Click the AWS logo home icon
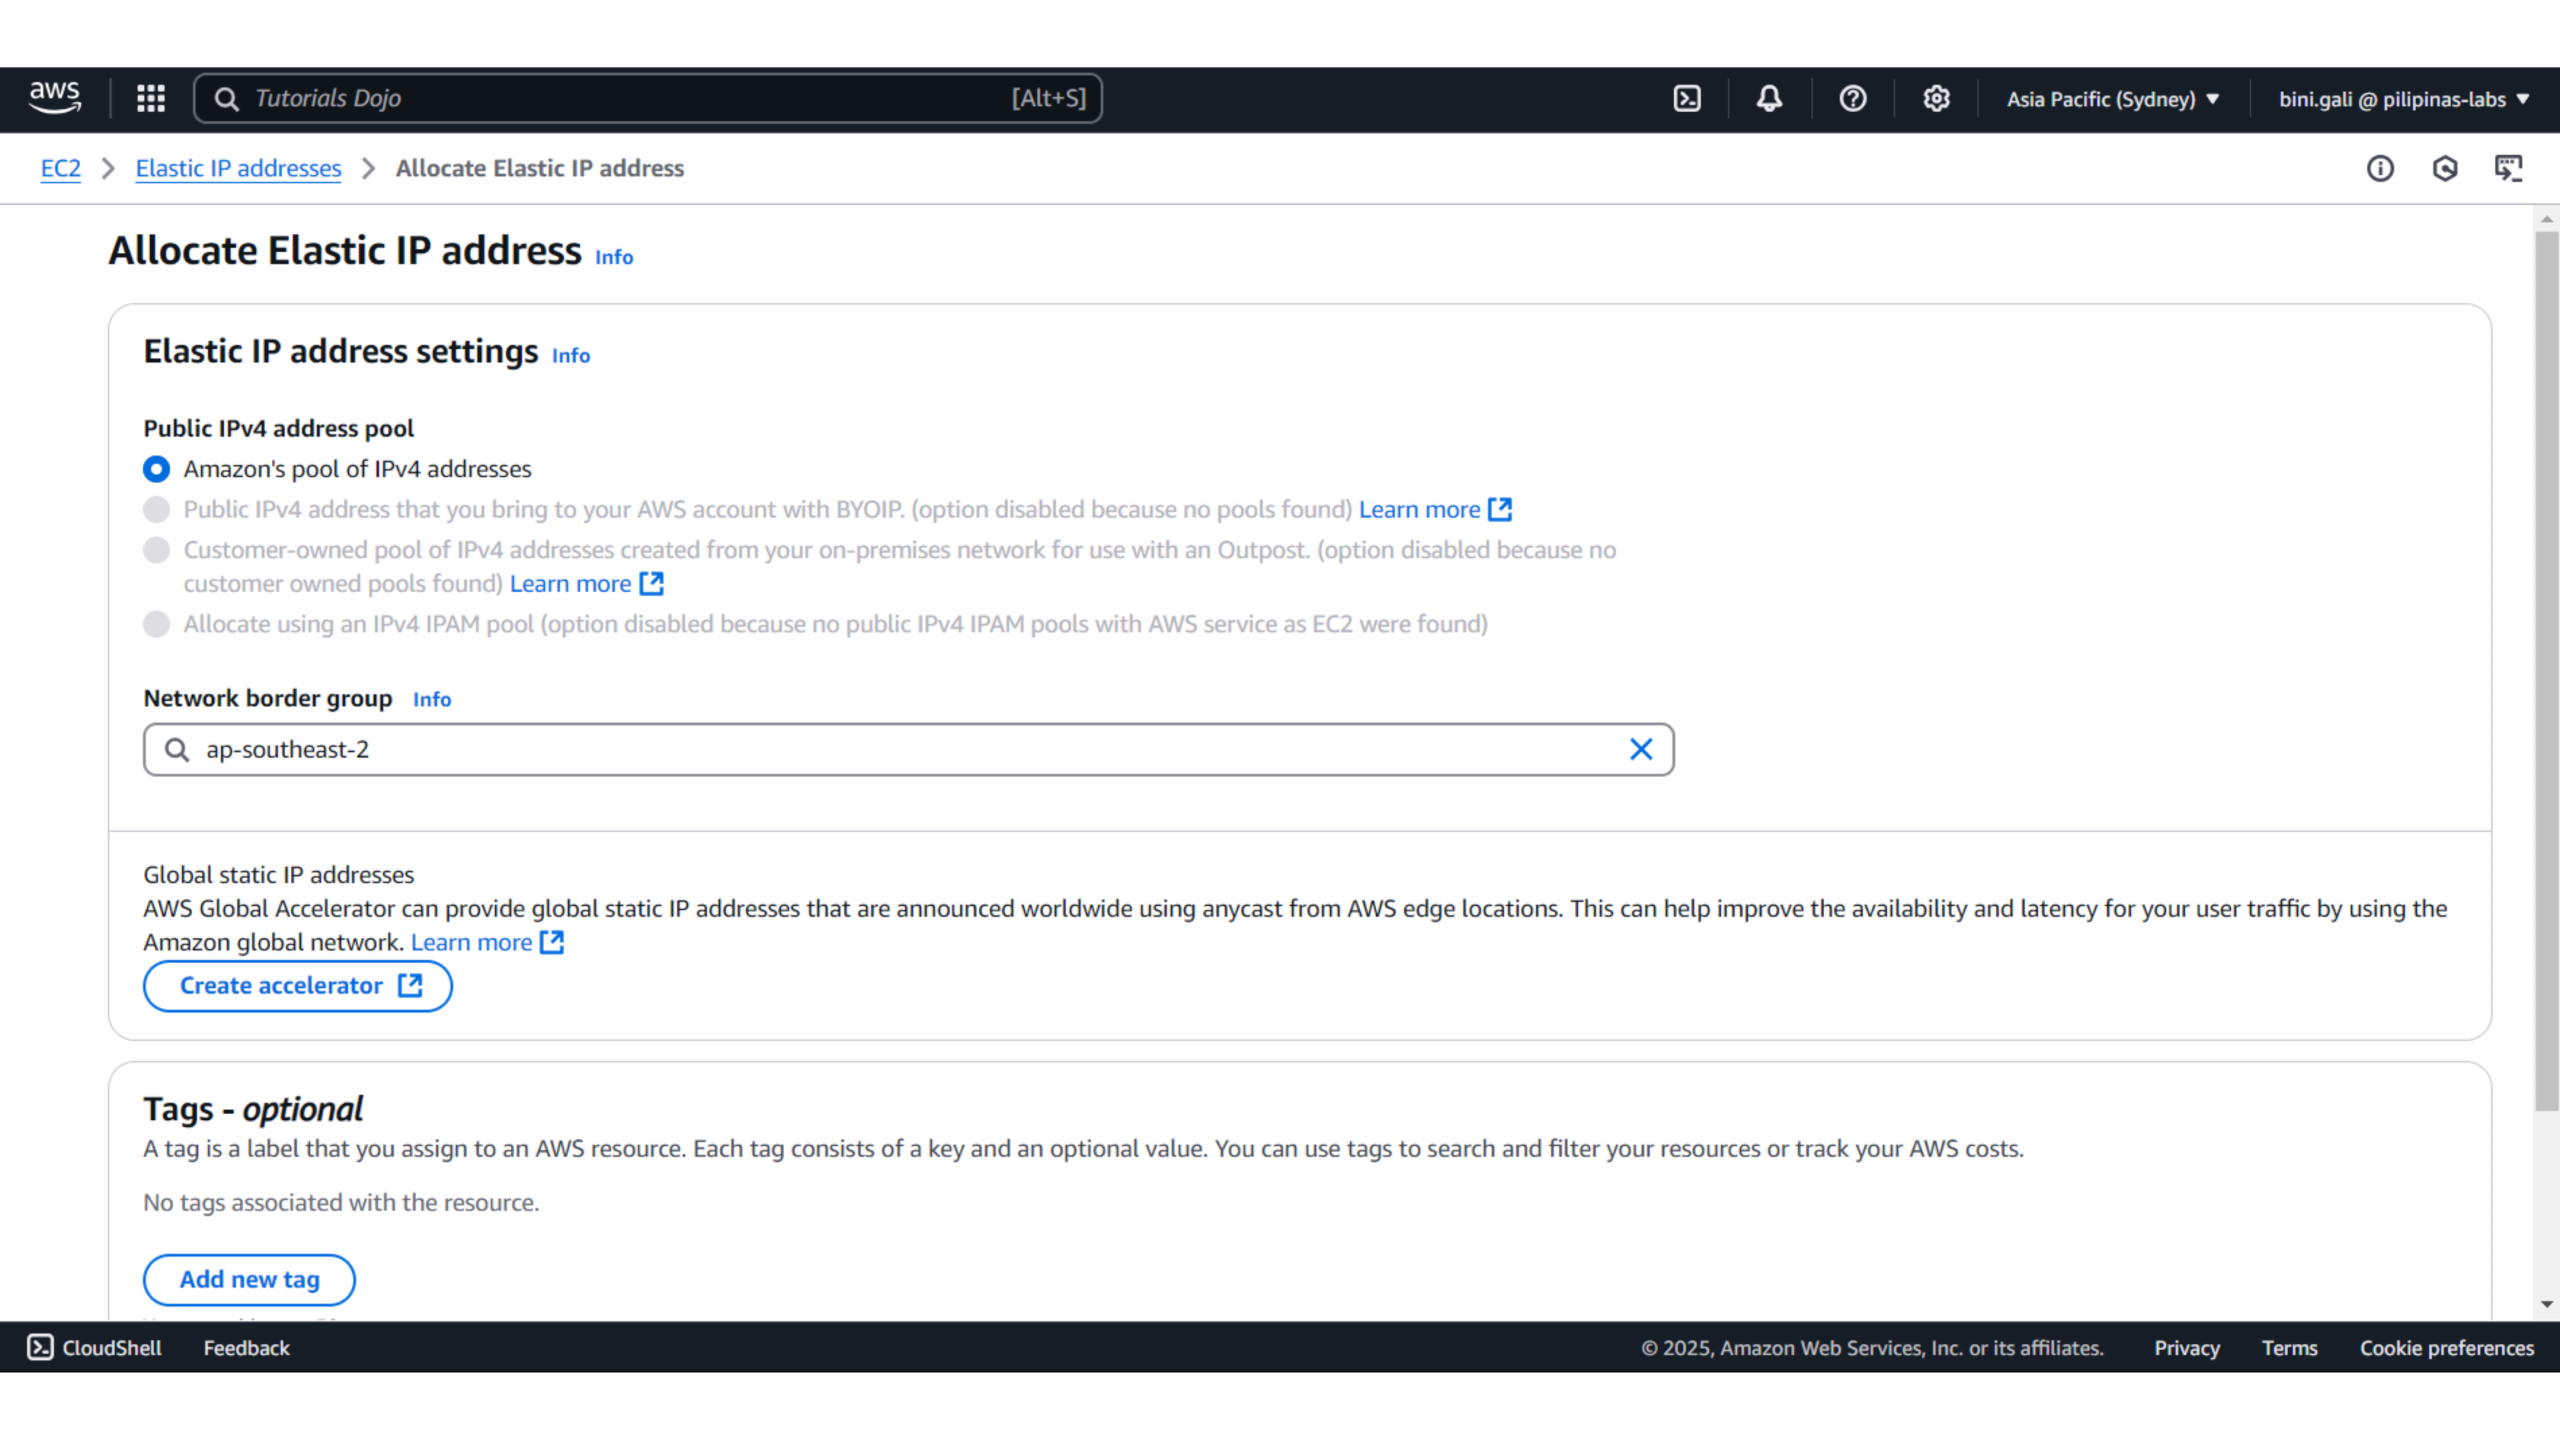2560x1440 pixels. coord(55,98)
